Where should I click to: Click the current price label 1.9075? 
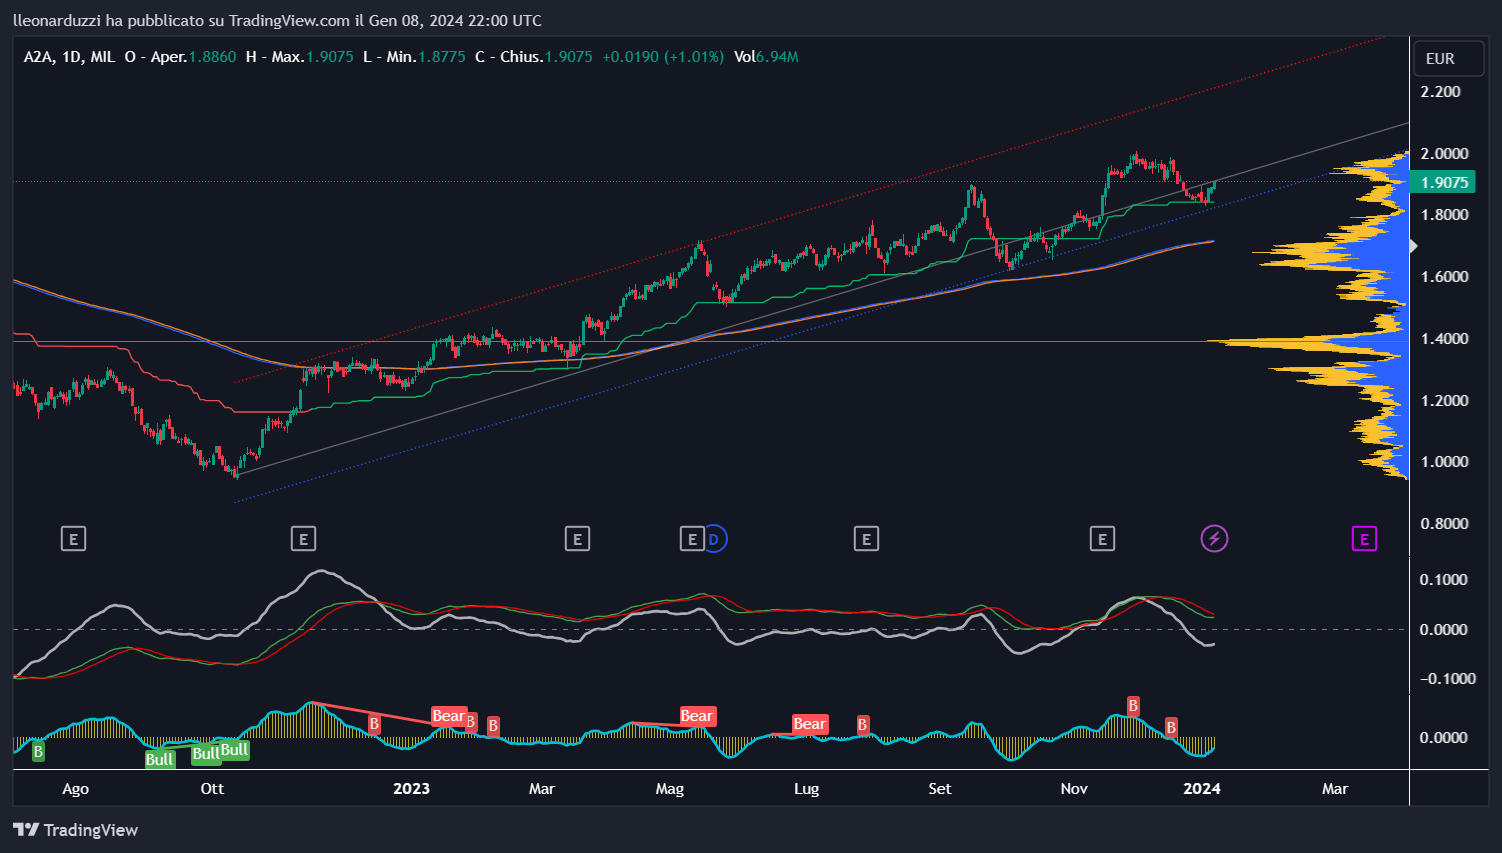[x=1444, y=182]
